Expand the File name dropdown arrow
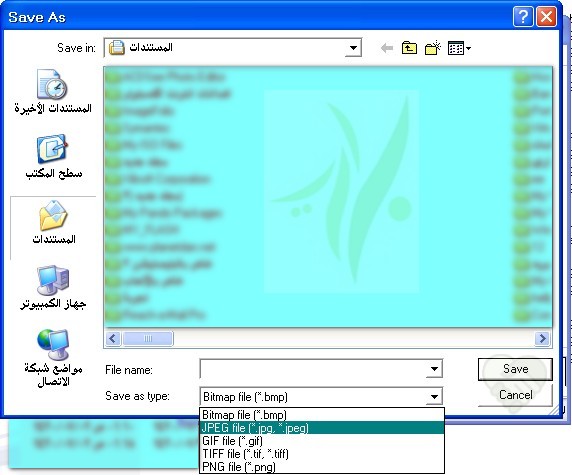Image resolution: width=572 pixels, height=475 pixels. (434, 369)
